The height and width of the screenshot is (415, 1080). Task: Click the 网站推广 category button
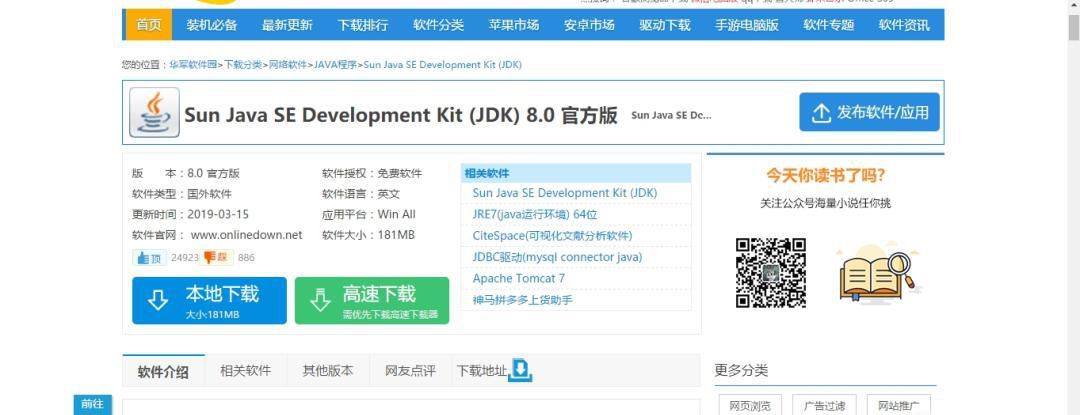click(x=899, y=405)
